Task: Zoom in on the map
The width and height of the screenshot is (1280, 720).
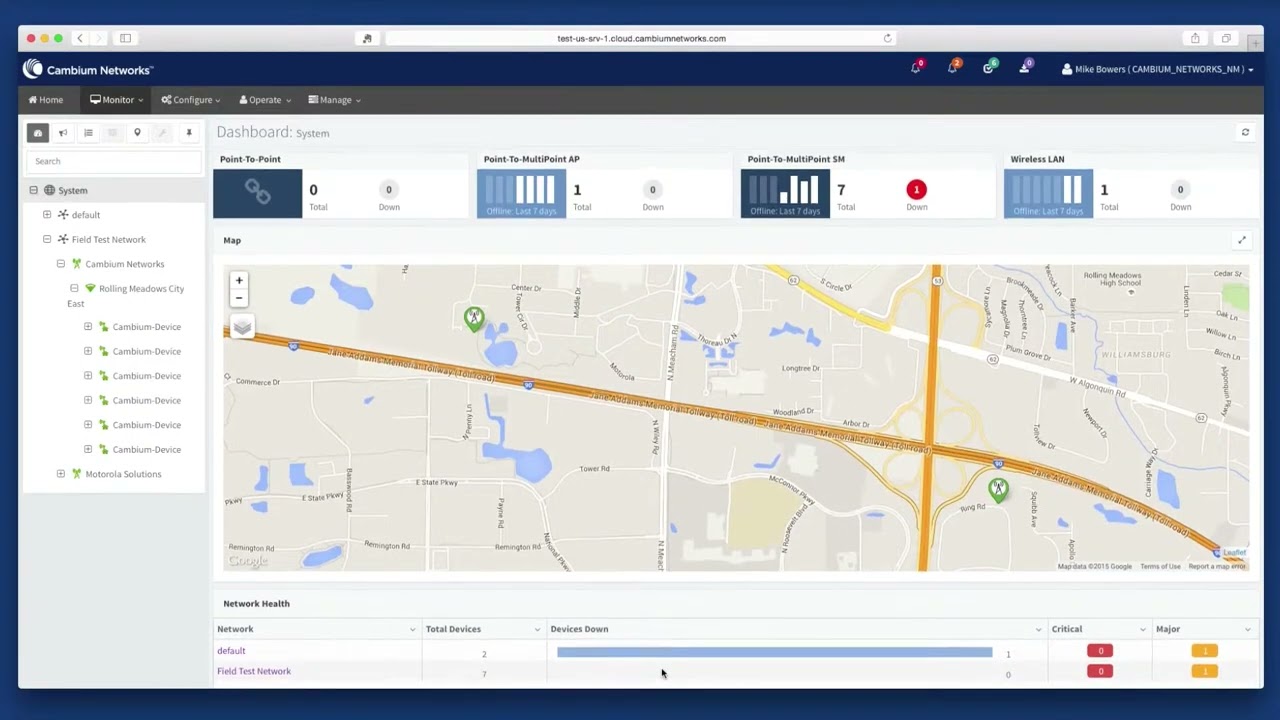Action: [239, 280]
